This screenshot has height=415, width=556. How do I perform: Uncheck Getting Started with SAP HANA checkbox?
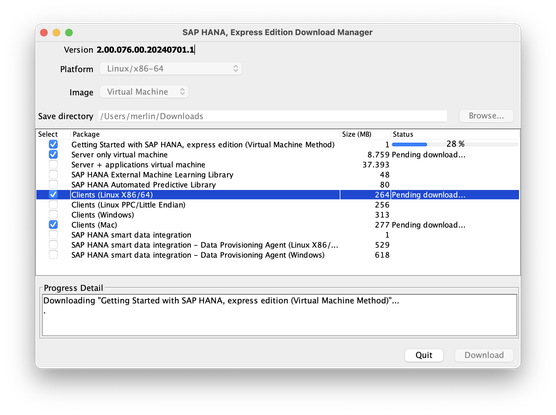click(53, 144)
